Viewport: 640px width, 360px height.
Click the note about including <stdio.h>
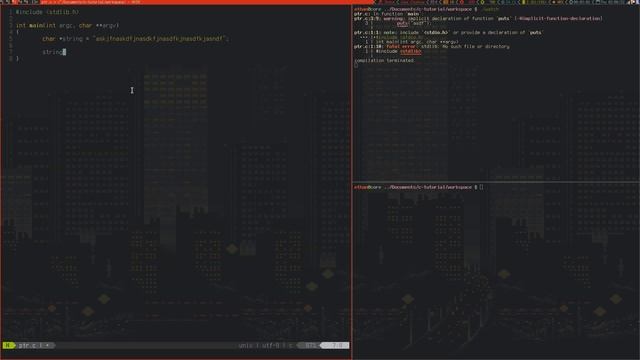pos(448,33)
